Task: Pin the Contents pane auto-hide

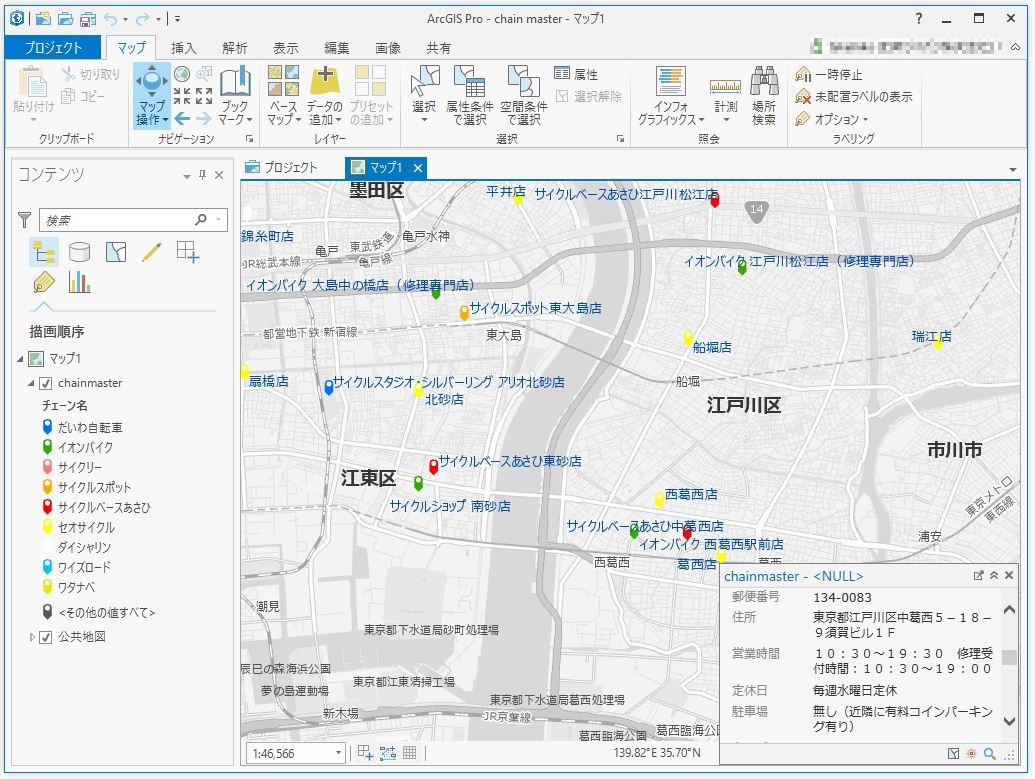Action: 203,175
